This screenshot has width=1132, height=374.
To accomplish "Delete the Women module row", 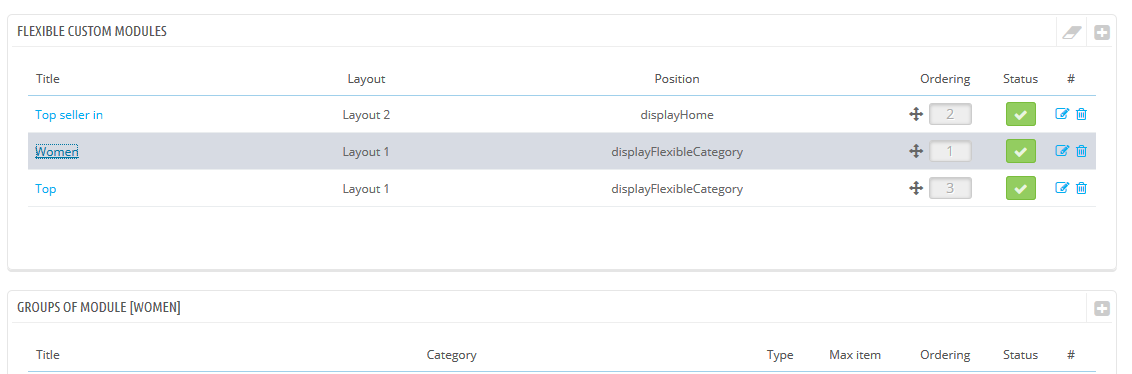I will click(x=1081, y=151).
